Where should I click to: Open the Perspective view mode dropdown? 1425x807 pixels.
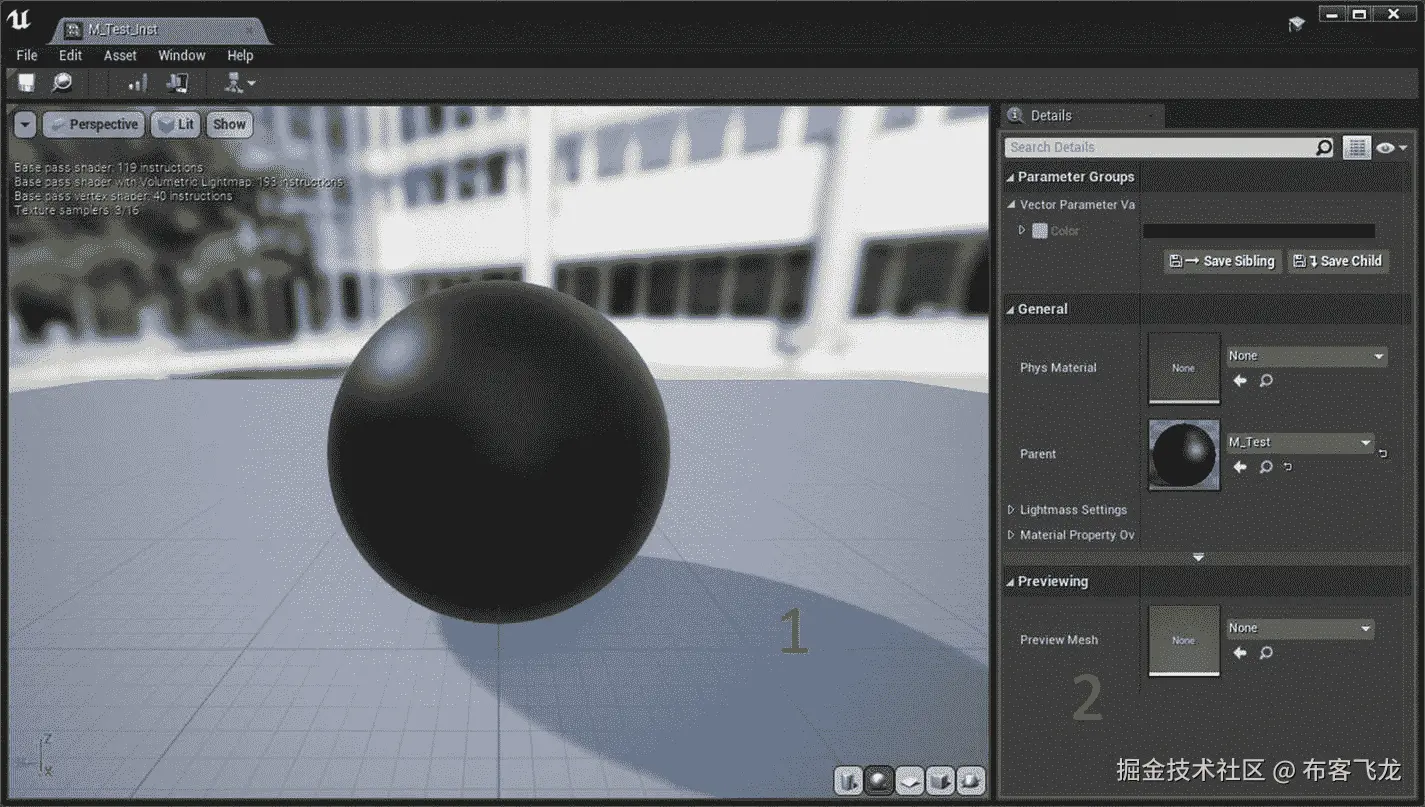pos(94,125)
